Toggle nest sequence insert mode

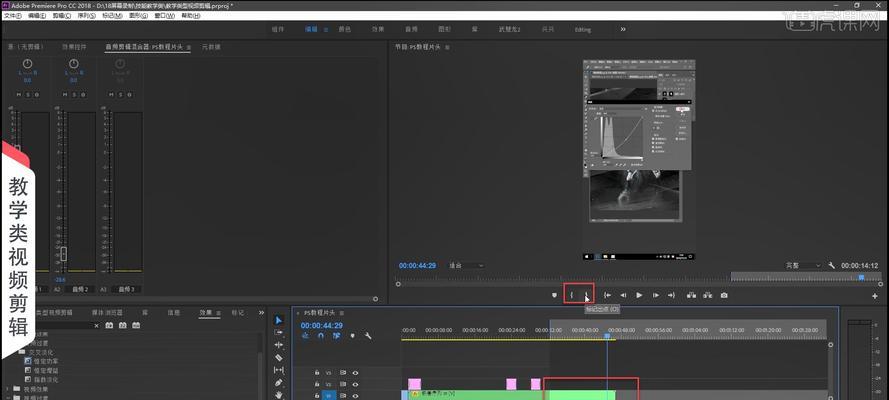pos(306,335)
